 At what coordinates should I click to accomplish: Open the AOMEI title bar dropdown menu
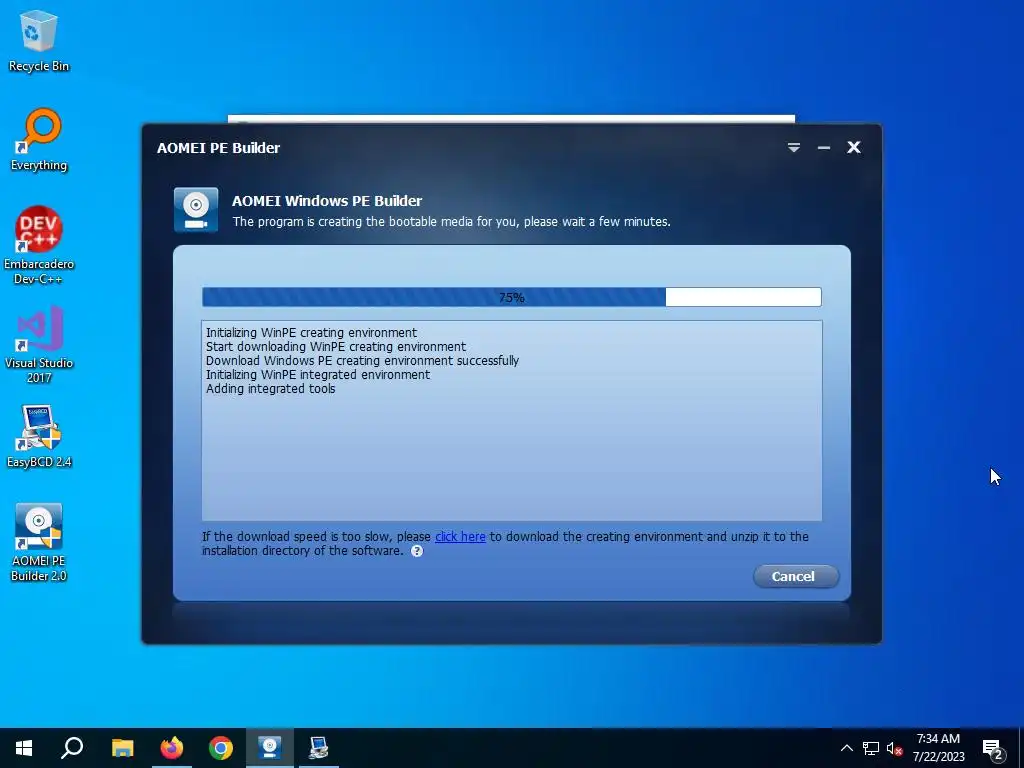tap(793, 148)
